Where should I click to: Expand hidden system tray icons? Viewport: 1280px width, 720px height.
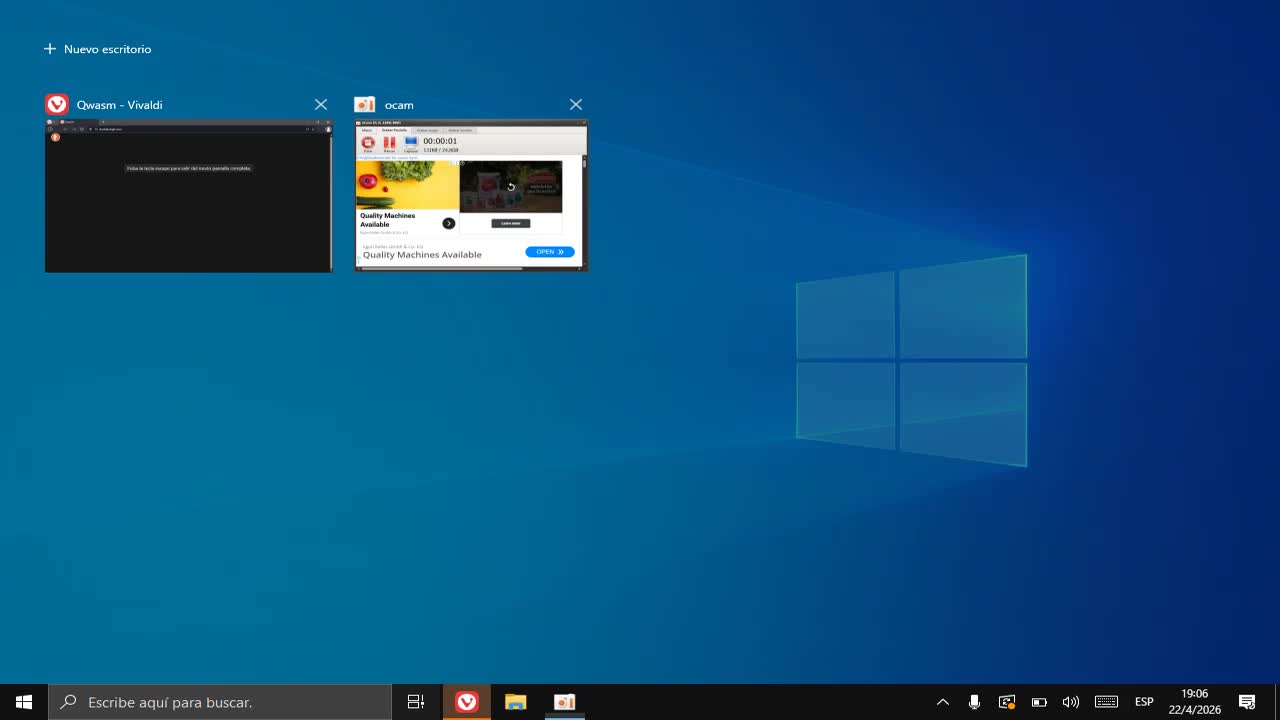[x=942, y=702]
